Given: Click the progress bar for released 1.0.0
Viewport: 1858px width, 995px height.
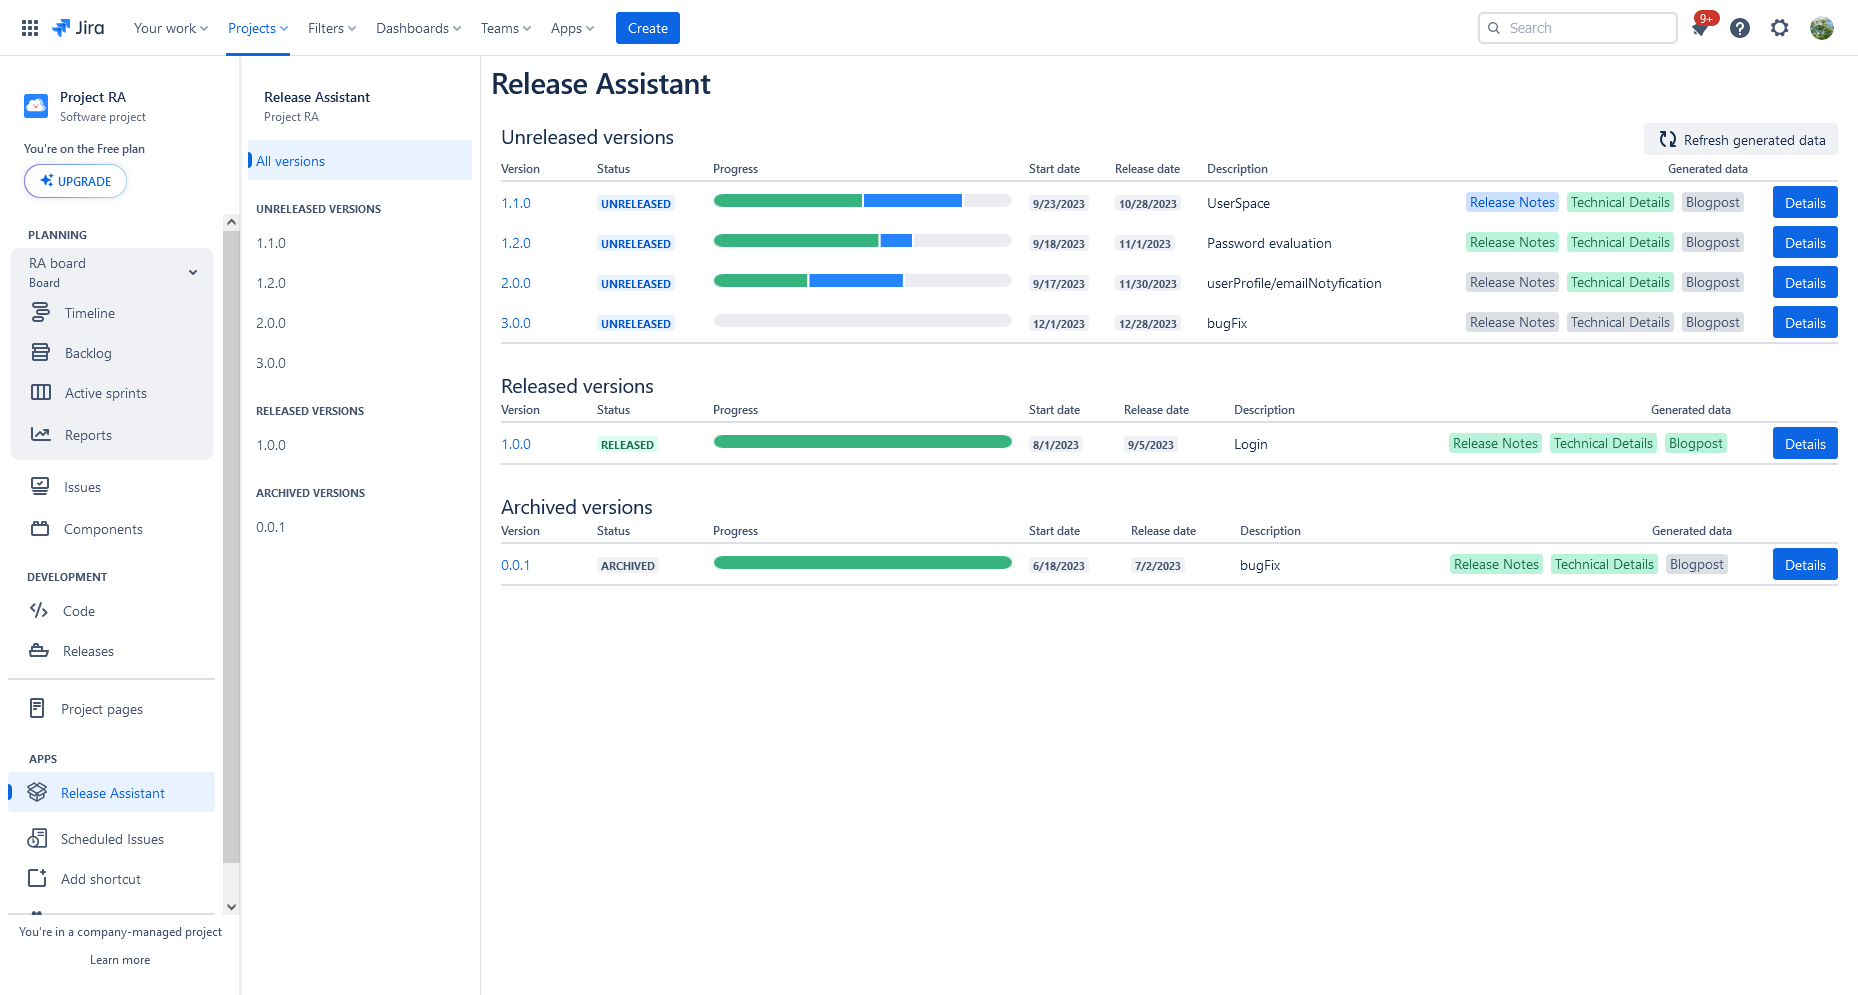Looking at the screenshot, I should (x=863, y=442).
